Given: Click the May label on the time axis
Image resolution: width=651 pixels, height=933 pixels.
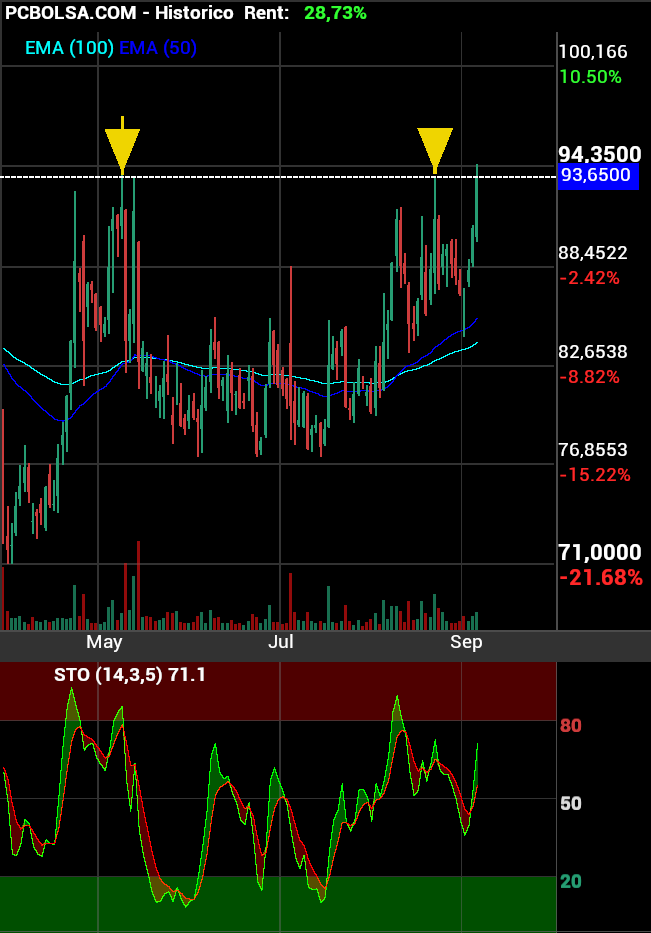Looking at the screenshot, I should pos(104,642).
